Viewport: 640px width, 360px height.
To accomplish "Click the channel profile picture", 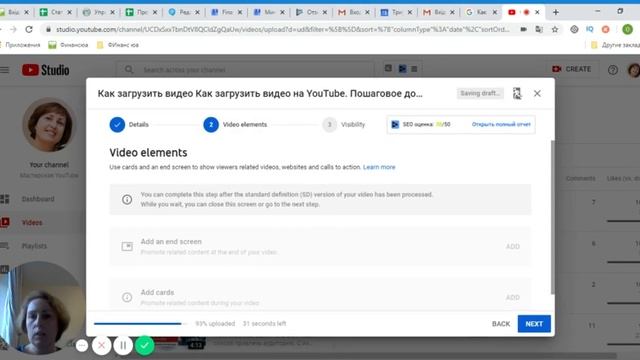I will [x=49, y=125].
